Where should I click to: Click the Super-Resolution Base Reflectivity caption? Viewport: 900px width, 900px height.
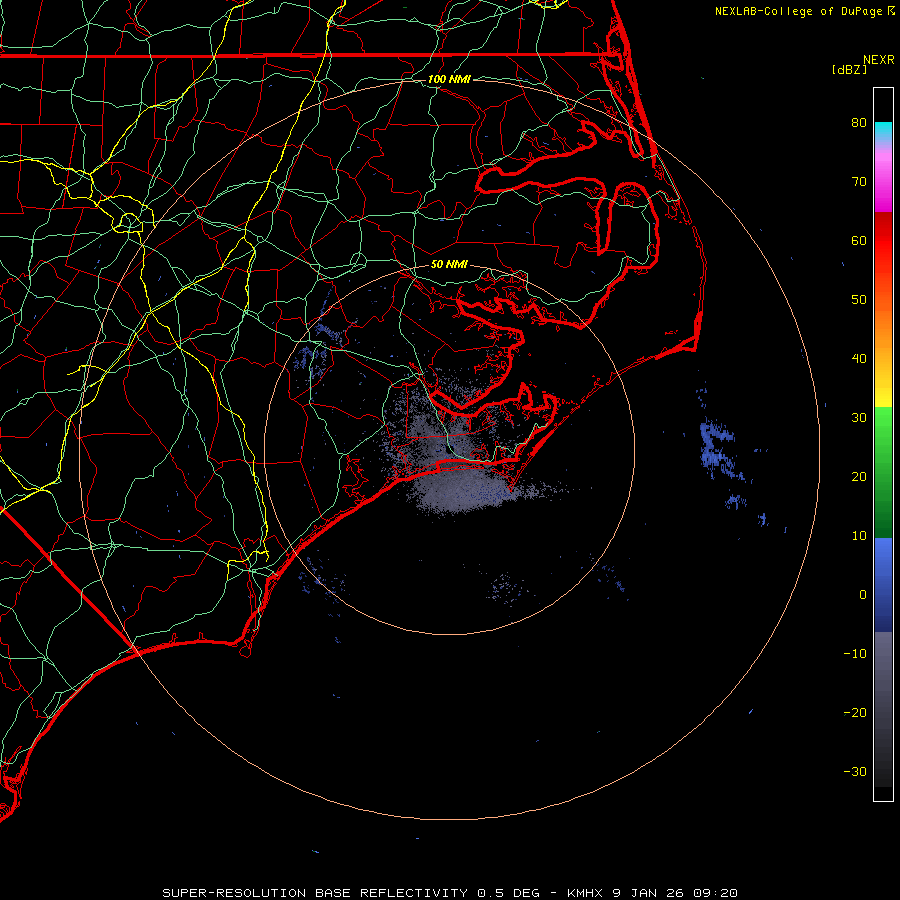click(x=449, y=893)
